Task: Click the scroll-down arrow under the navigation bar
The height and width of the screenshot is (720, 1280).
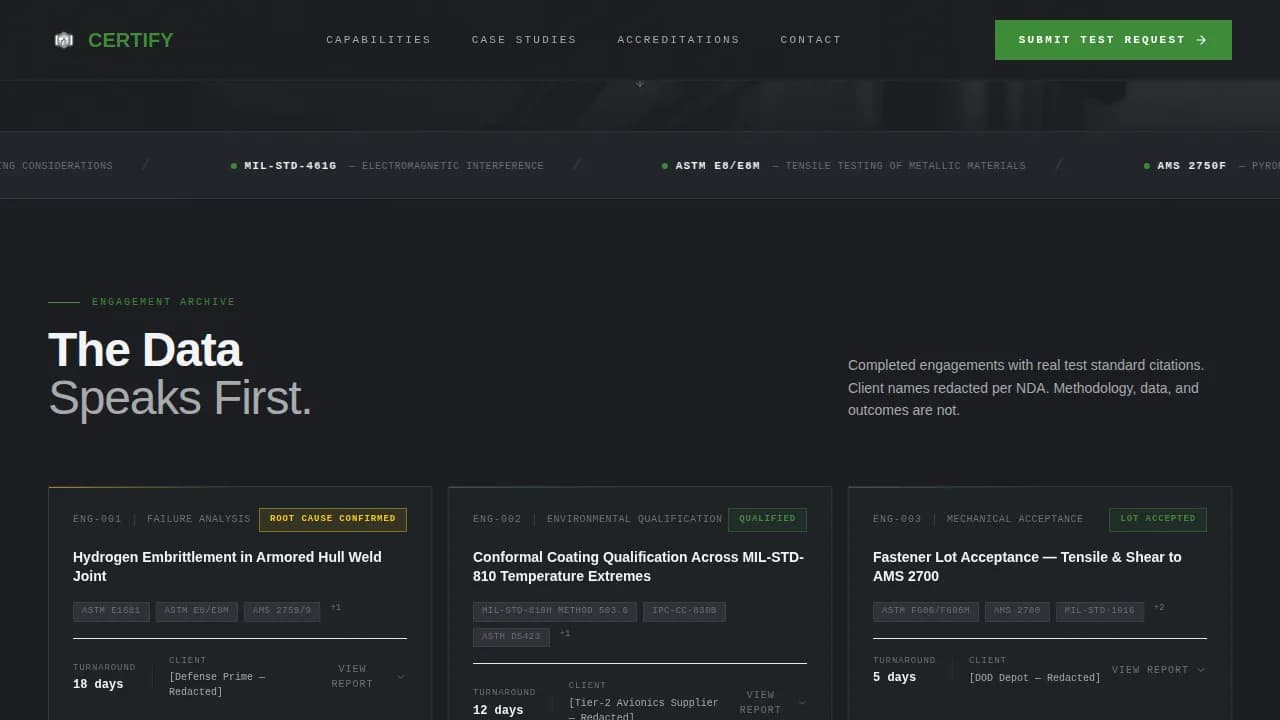Action: tap(639, 84)
